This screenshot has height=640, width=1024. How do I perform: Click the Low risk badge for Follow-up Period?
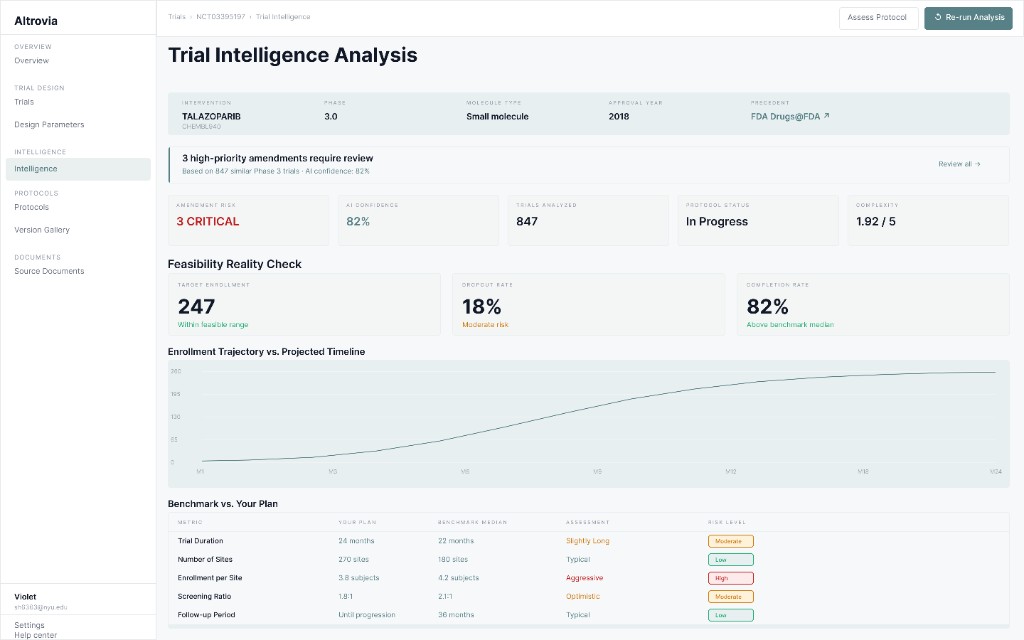pyautogui.click(x=730, y=615)
